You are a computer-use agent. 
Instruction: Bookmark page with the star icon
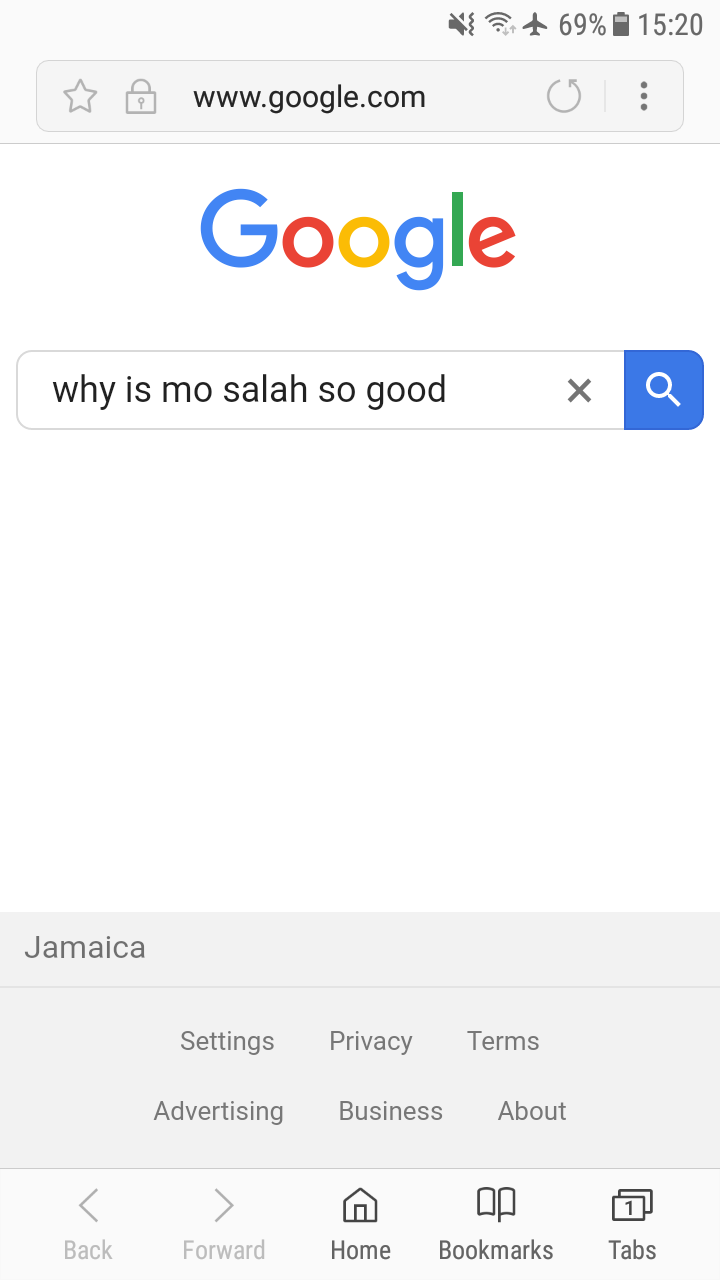pyautogui.click(x=80, y=97)
